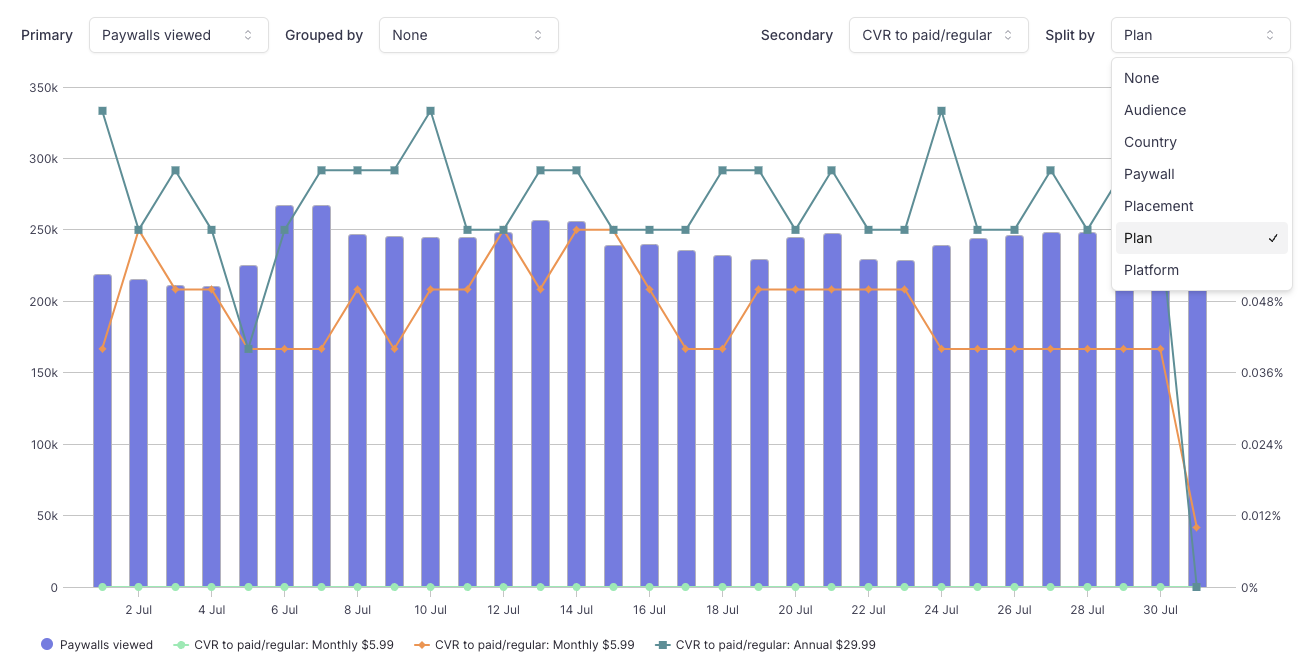Screen dimensions: 1312x669
Task: Click the bar for 24 Jul
Action: click(x=941, y=416)
